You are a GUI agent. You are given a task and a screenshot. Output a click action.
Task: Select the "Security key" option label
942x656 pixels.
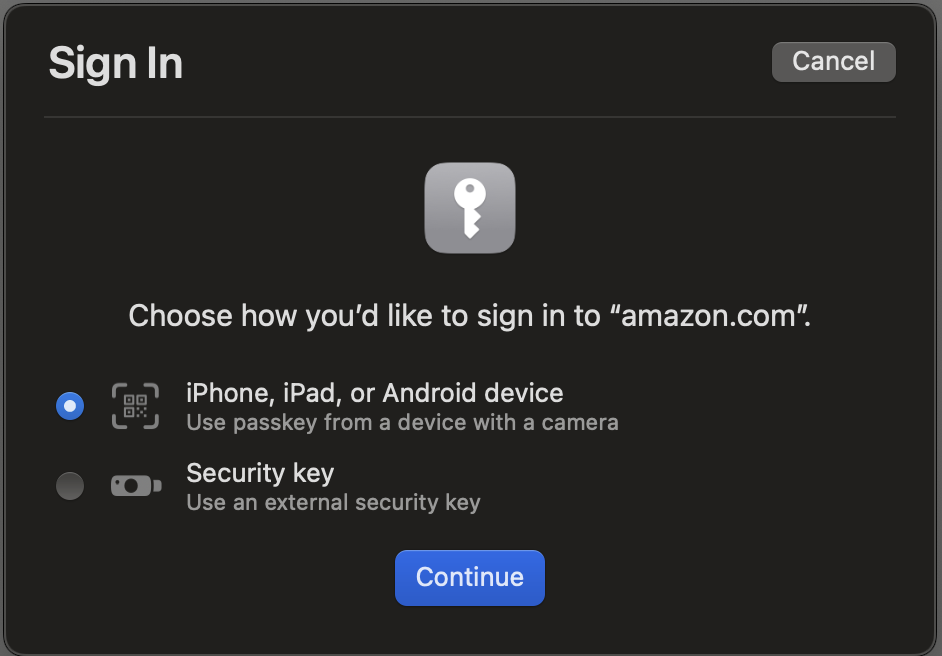click(260, 473)
